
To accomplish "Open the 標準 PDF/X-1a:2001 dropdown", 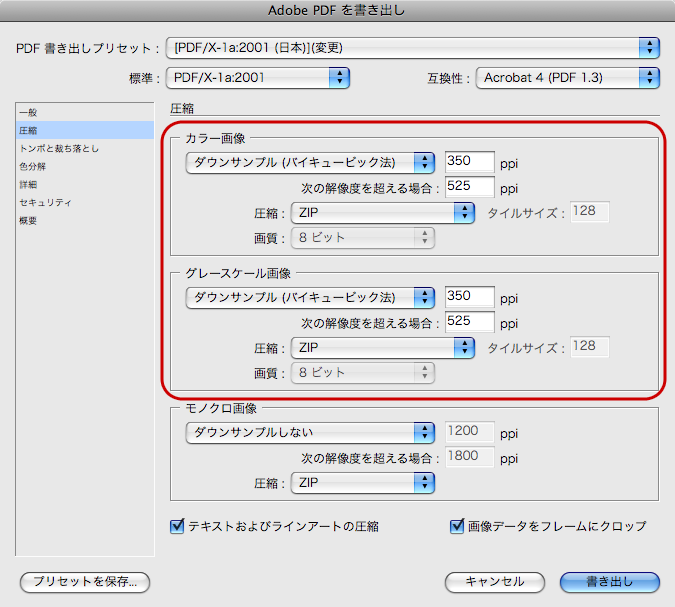I will tap(257, 78).
